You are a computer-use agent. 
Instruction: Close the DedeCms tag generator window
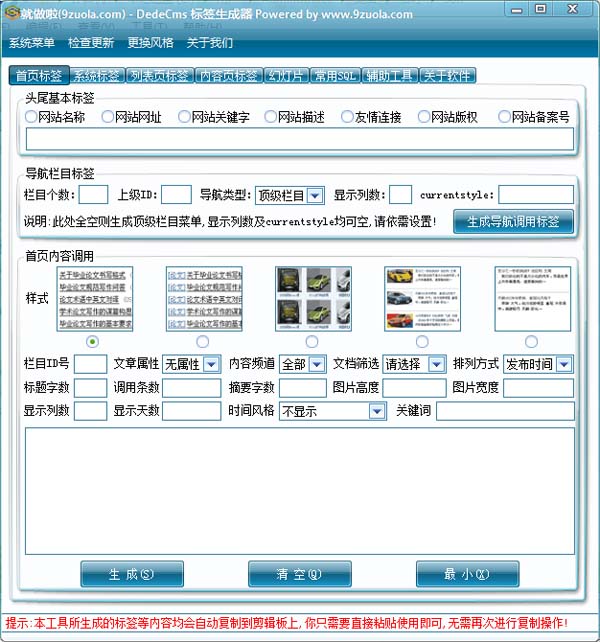click(x=573, y=9)
